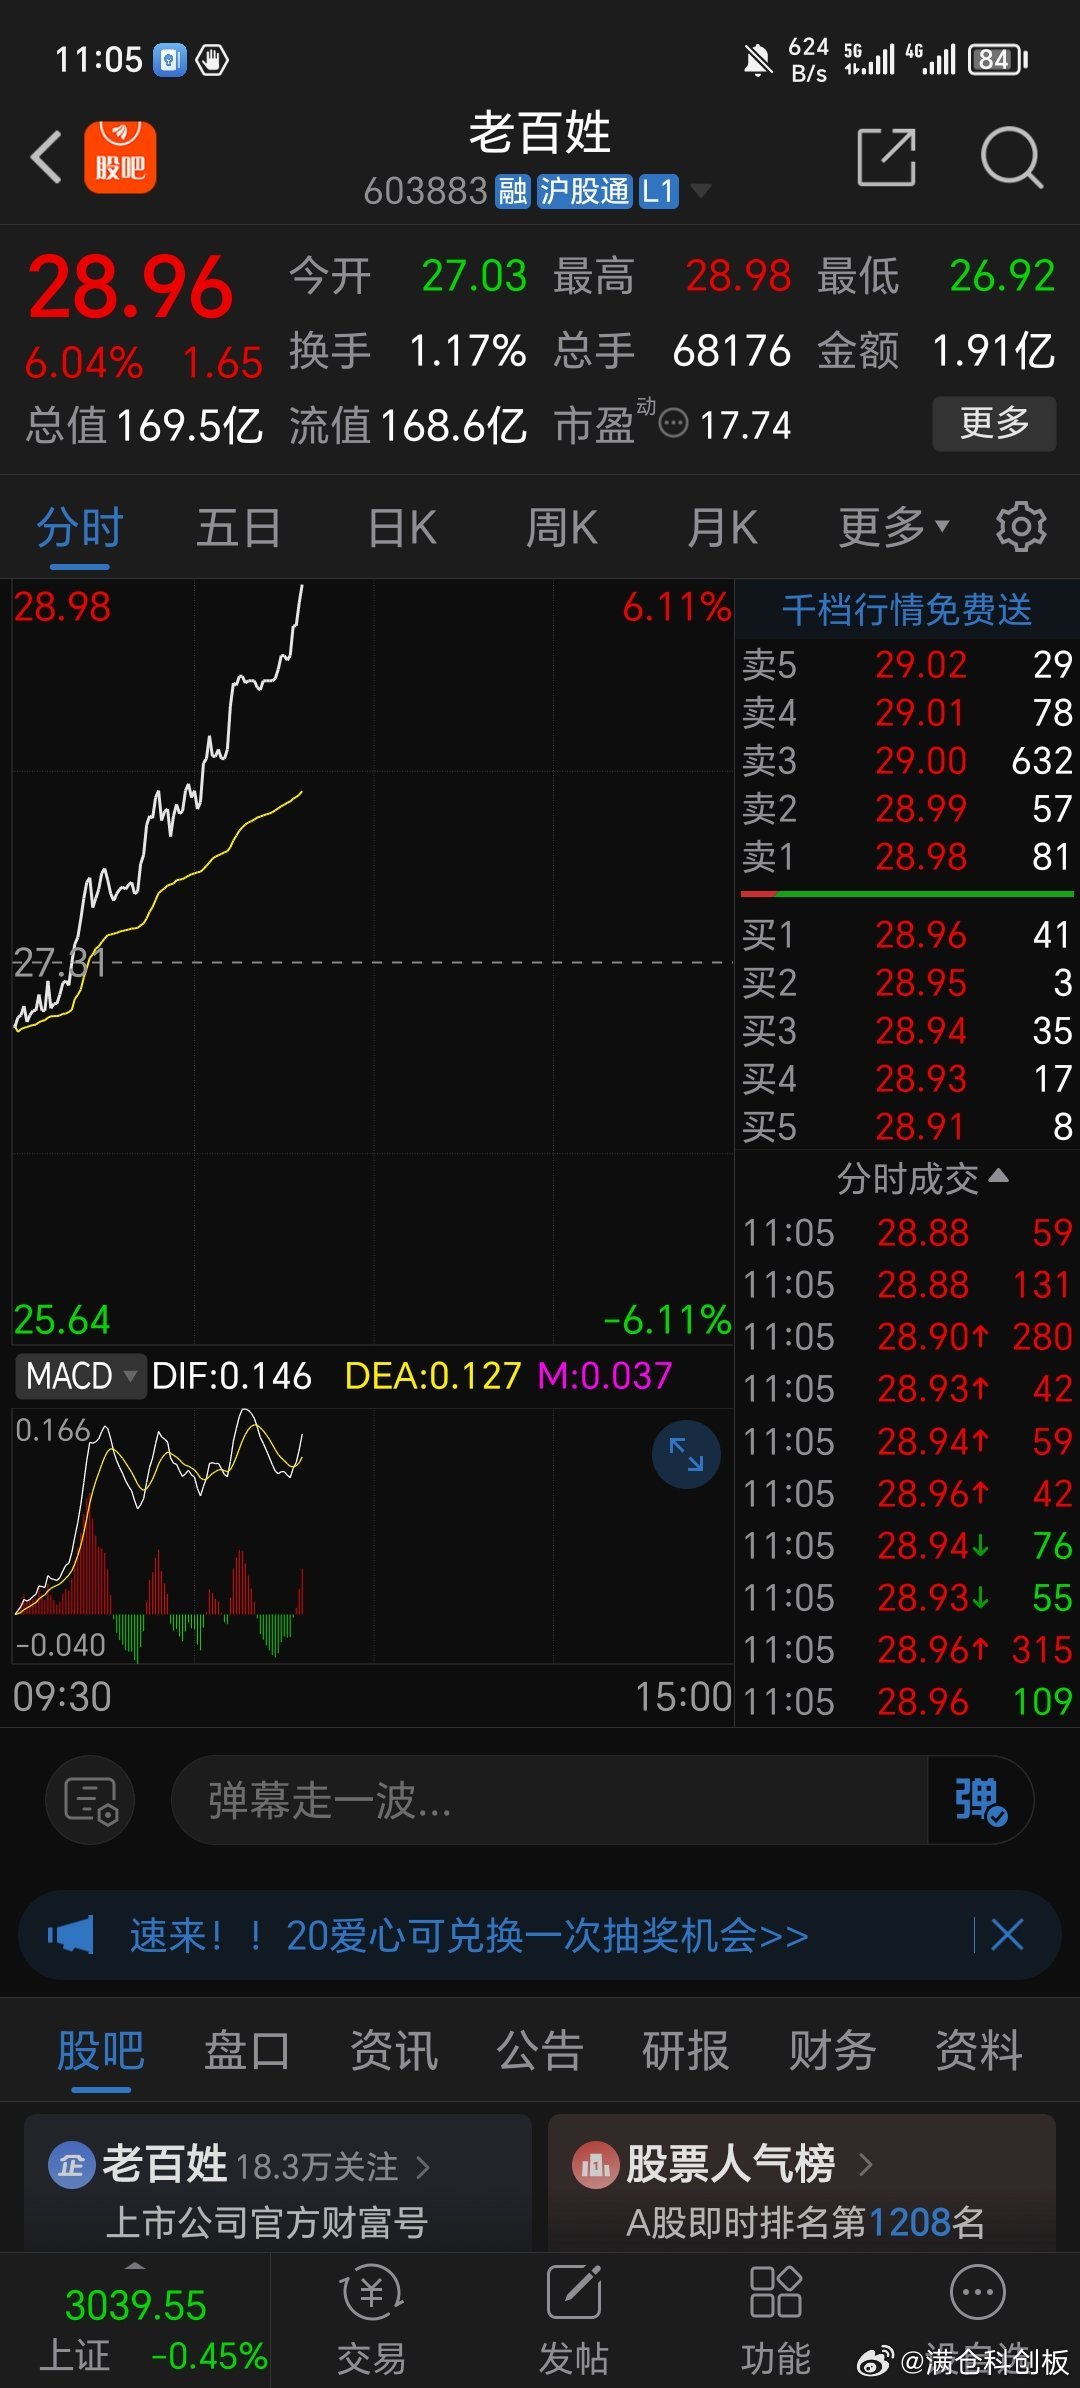The width and height of the screenshot is (1080, 2388).
Task: Tap the 股票人气榜 ranking icon
Action: (x=595, y=2165)
